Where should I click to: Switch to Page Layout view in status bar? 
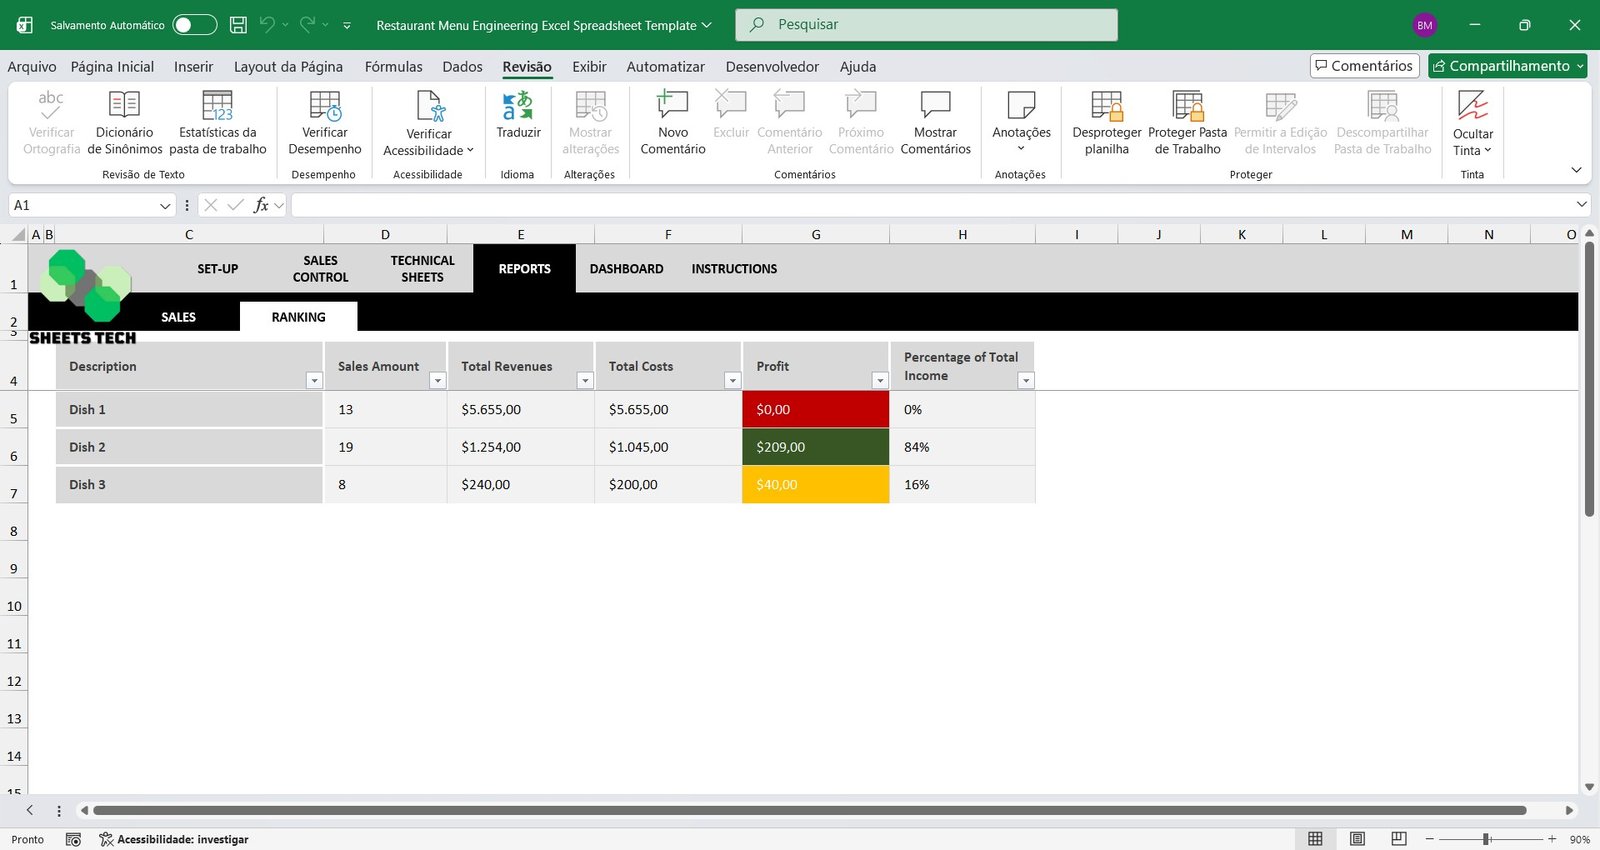1357,839
